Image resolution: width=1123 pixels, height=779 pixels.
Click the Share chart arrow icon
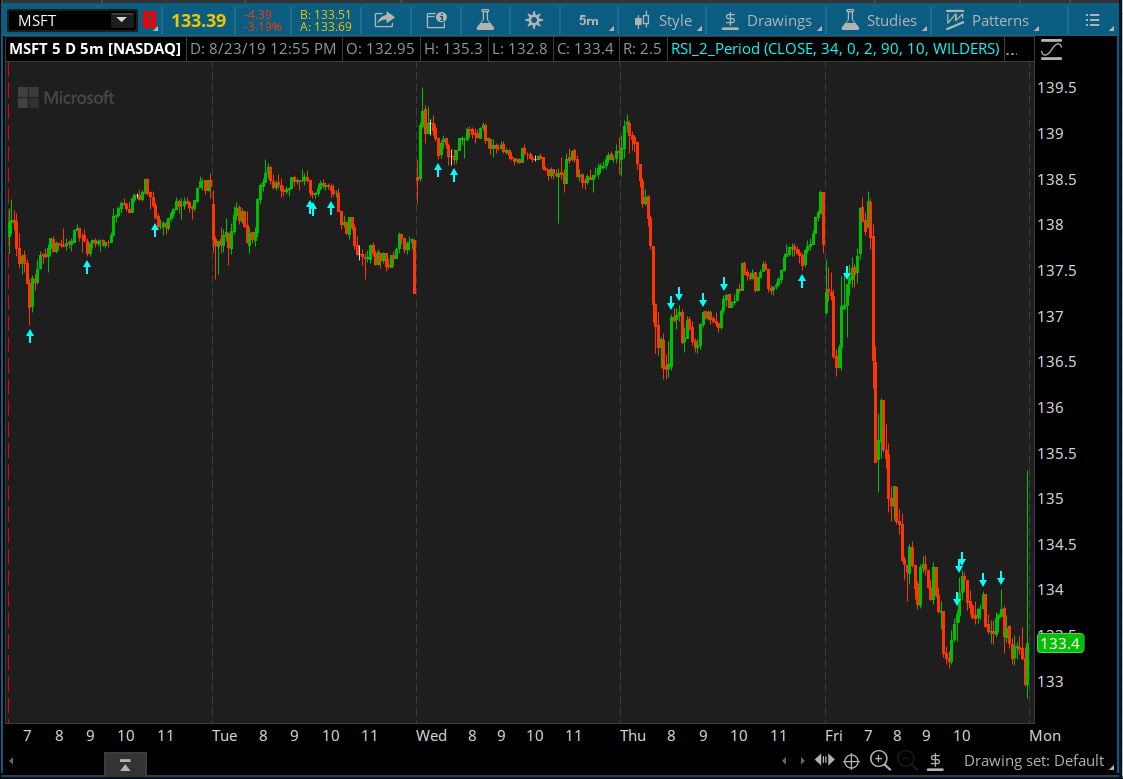tap(384, 20)
